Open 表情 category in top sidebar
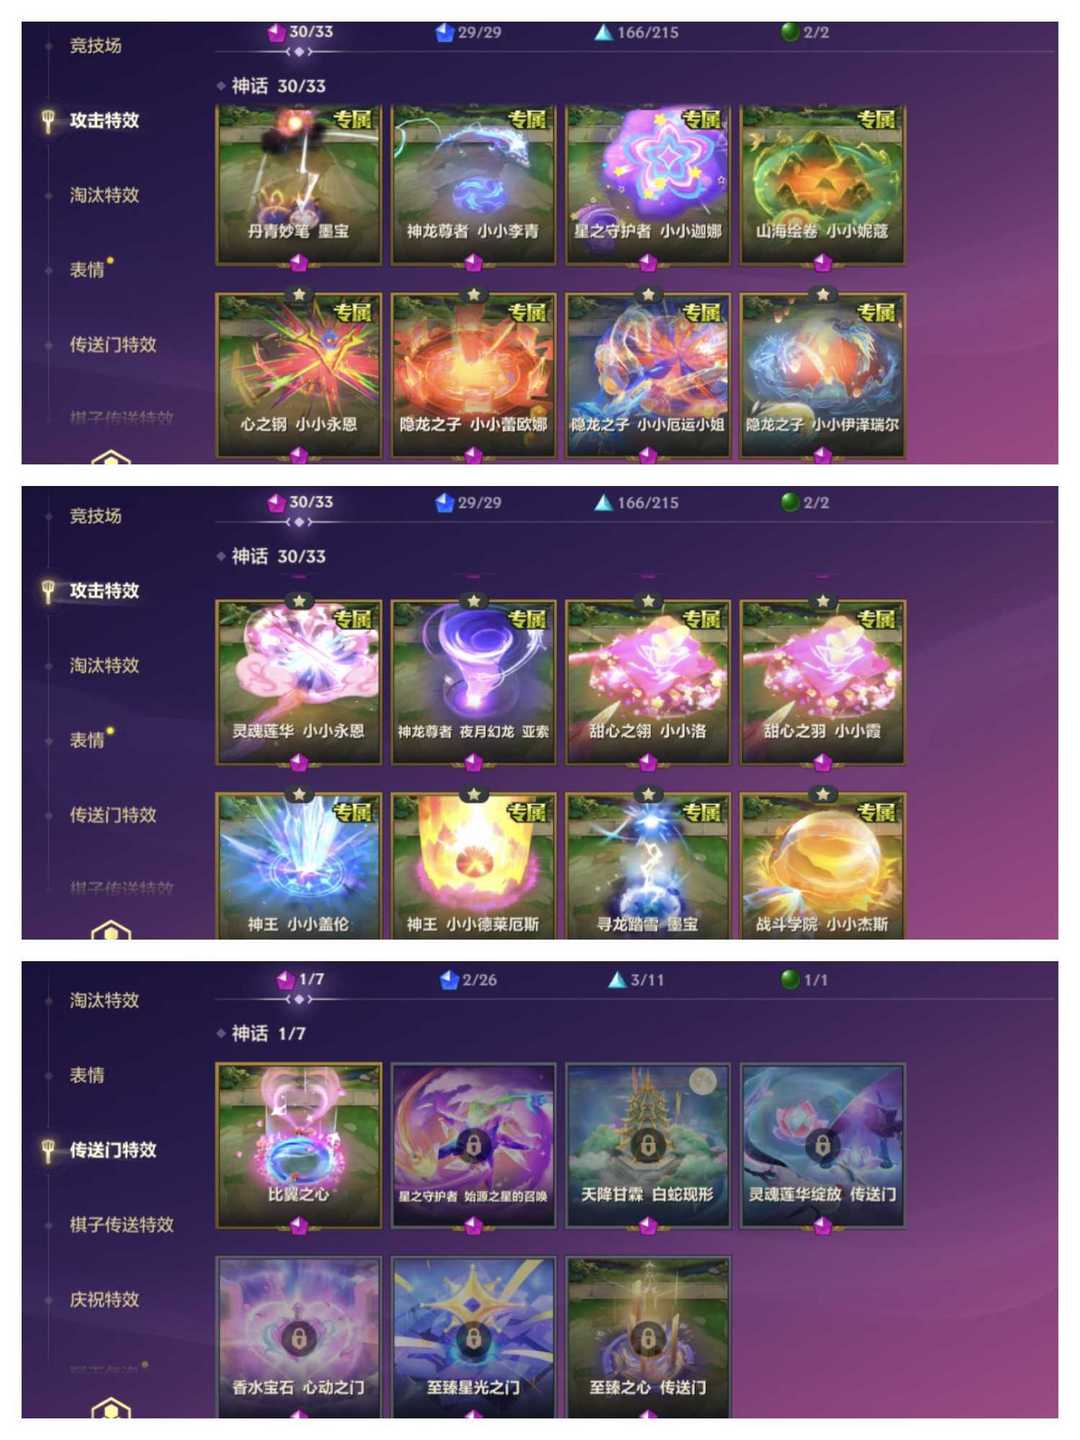1080x1440 pixels. (87, 269)
